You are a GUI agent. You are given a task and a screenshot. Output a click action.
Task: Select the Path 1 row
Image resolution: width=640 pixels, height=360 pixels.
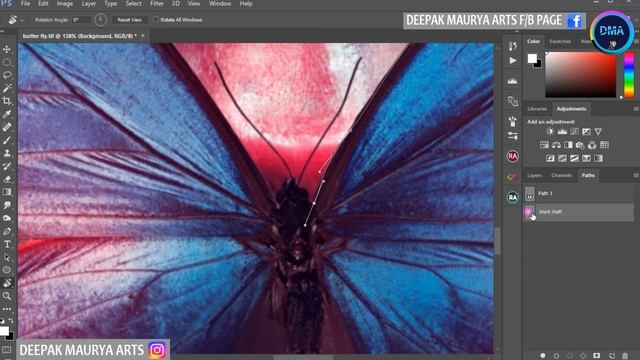[579, 193]
